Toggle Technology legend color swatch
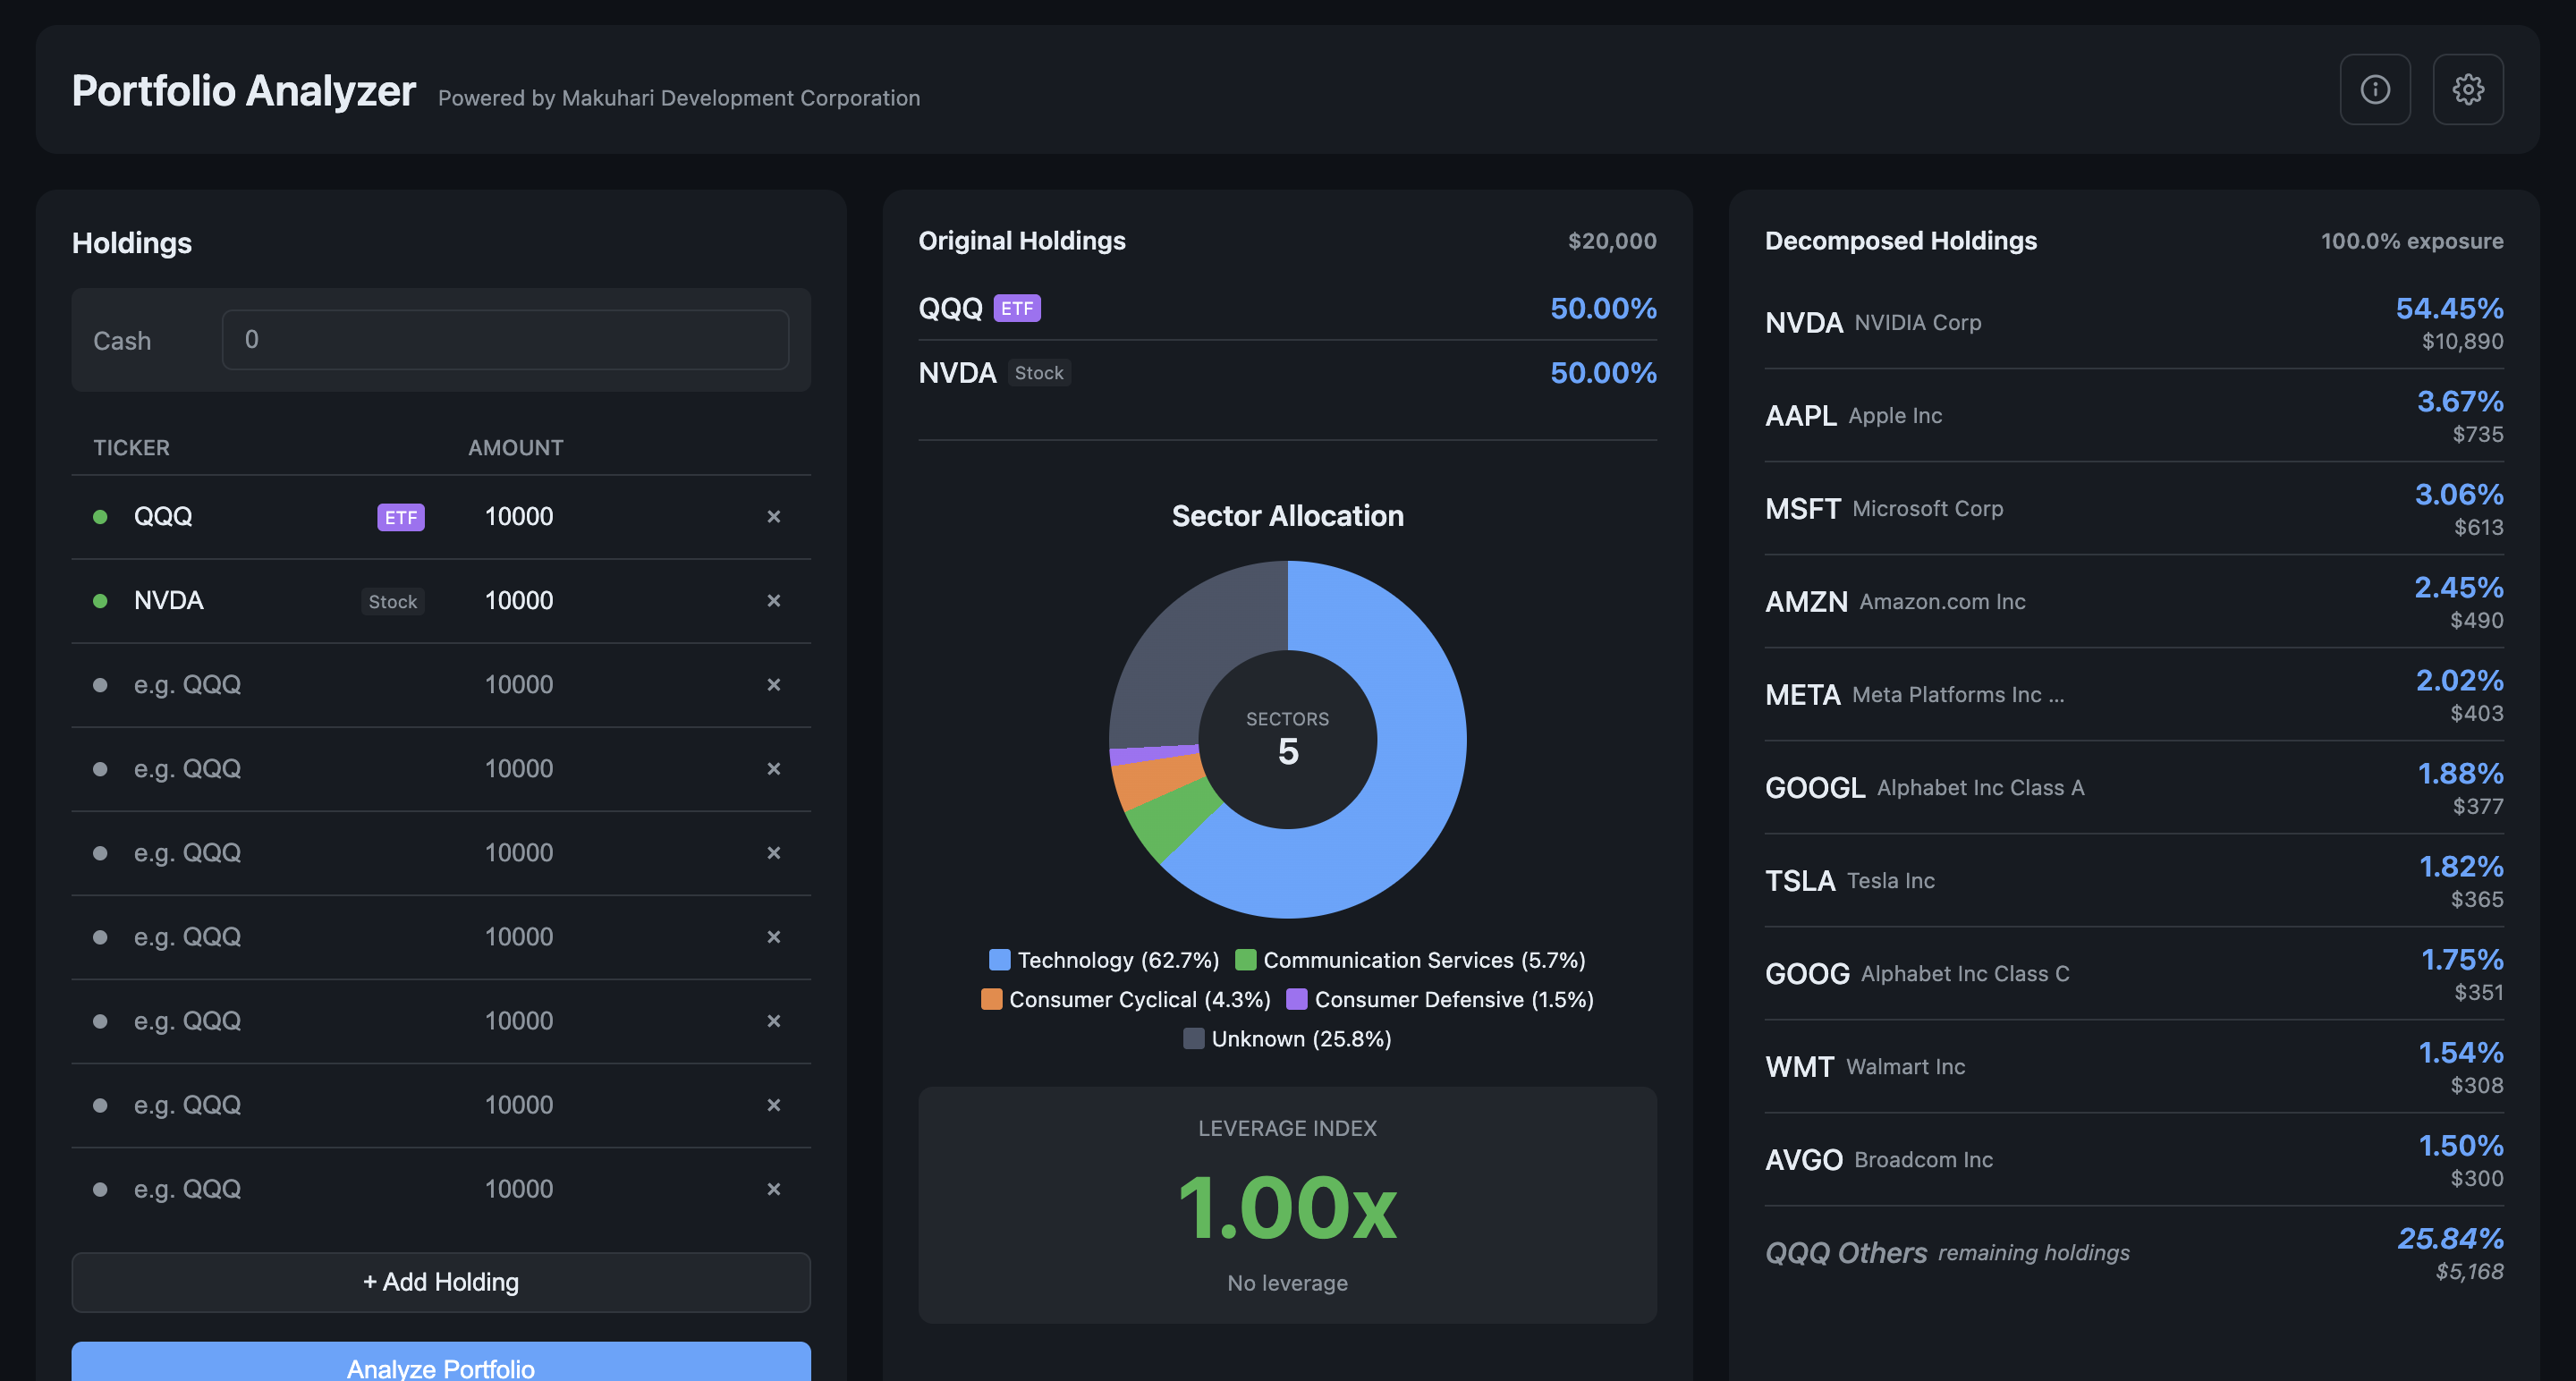This screenshot has width=2576, height=1381. pos(999,960)
